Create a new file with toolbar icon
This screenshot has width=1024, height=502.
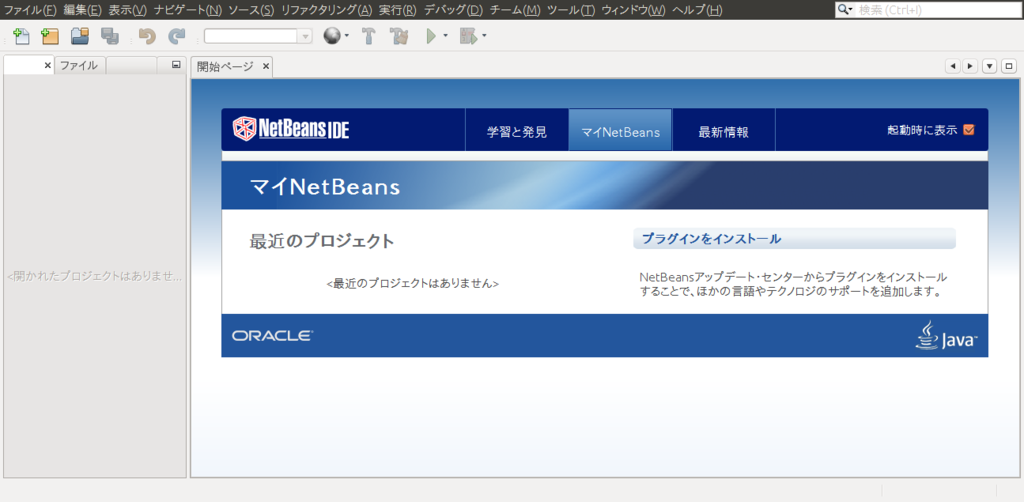(x=22, y=37)
